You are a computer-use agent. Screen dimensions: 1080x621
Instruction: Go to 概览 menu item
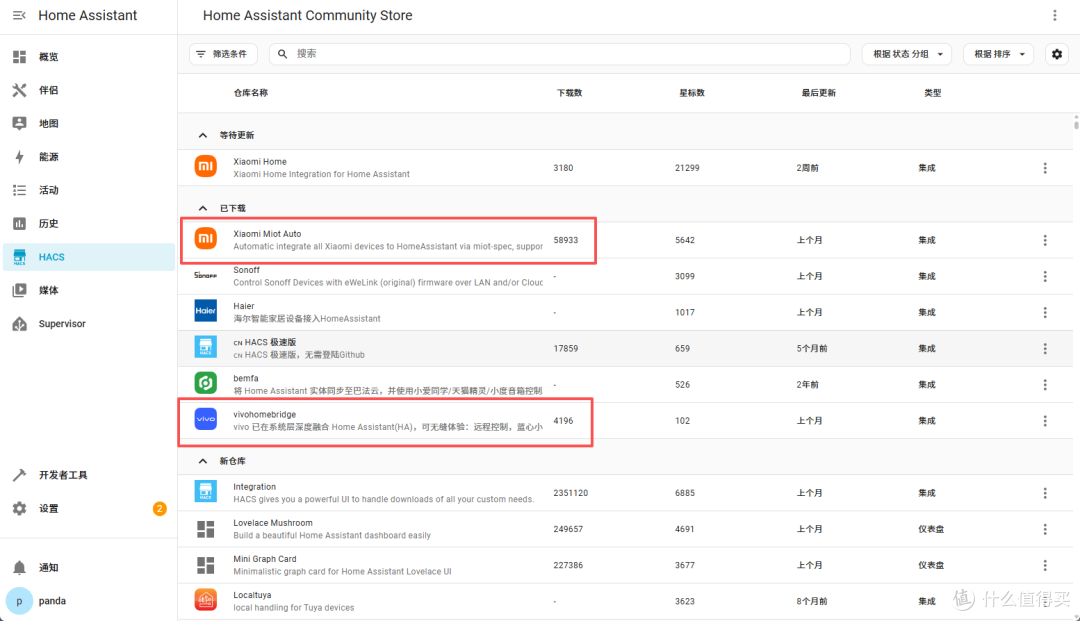[89, 56]
